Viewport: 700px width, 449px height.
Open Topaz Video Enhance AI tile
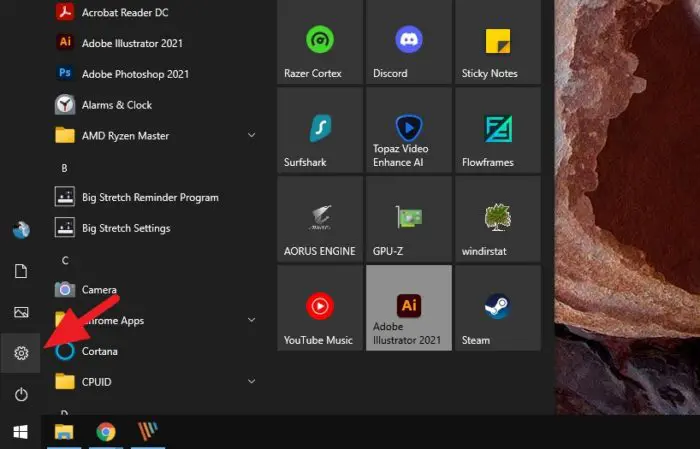tap(409, 130)
